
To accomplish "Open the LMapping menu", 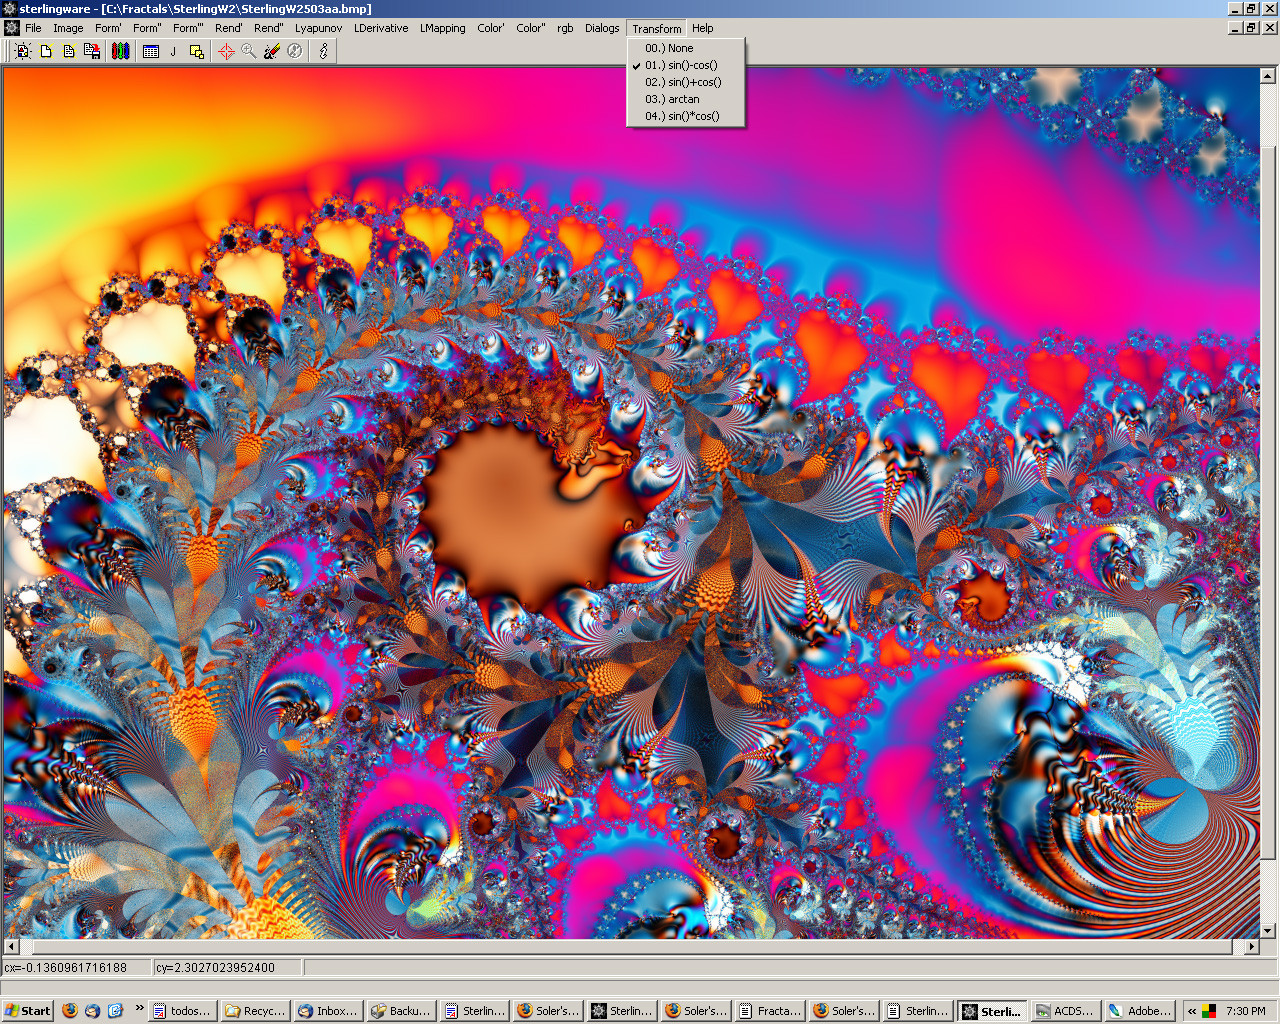I will click(442, 28).
